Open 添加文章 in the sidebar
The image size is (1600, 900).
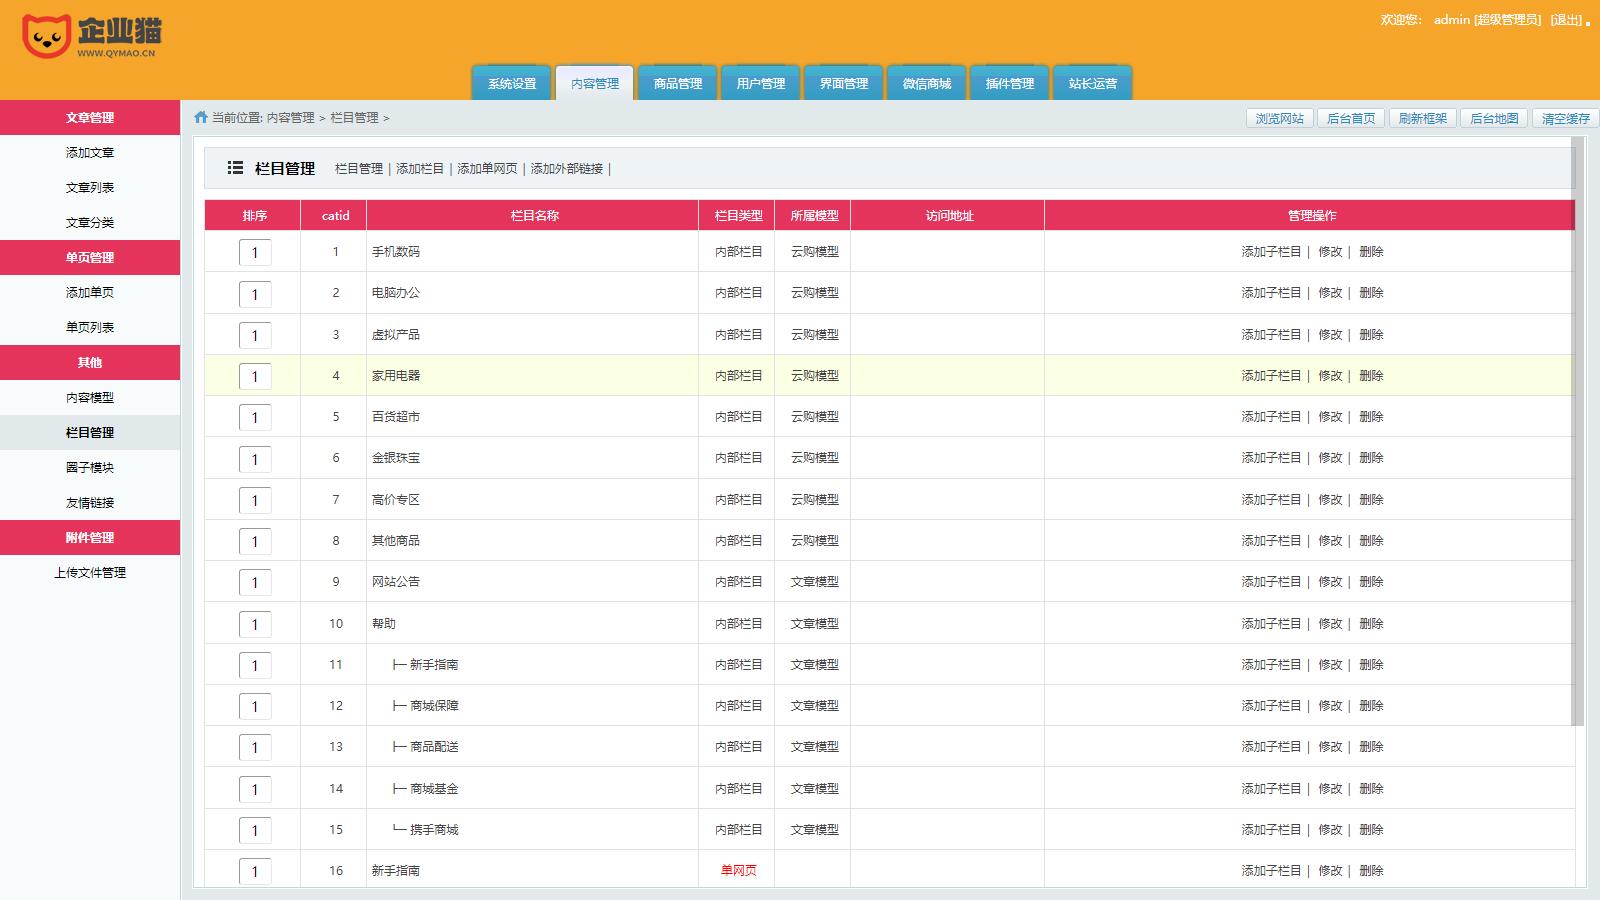click(x=90, y=153)
